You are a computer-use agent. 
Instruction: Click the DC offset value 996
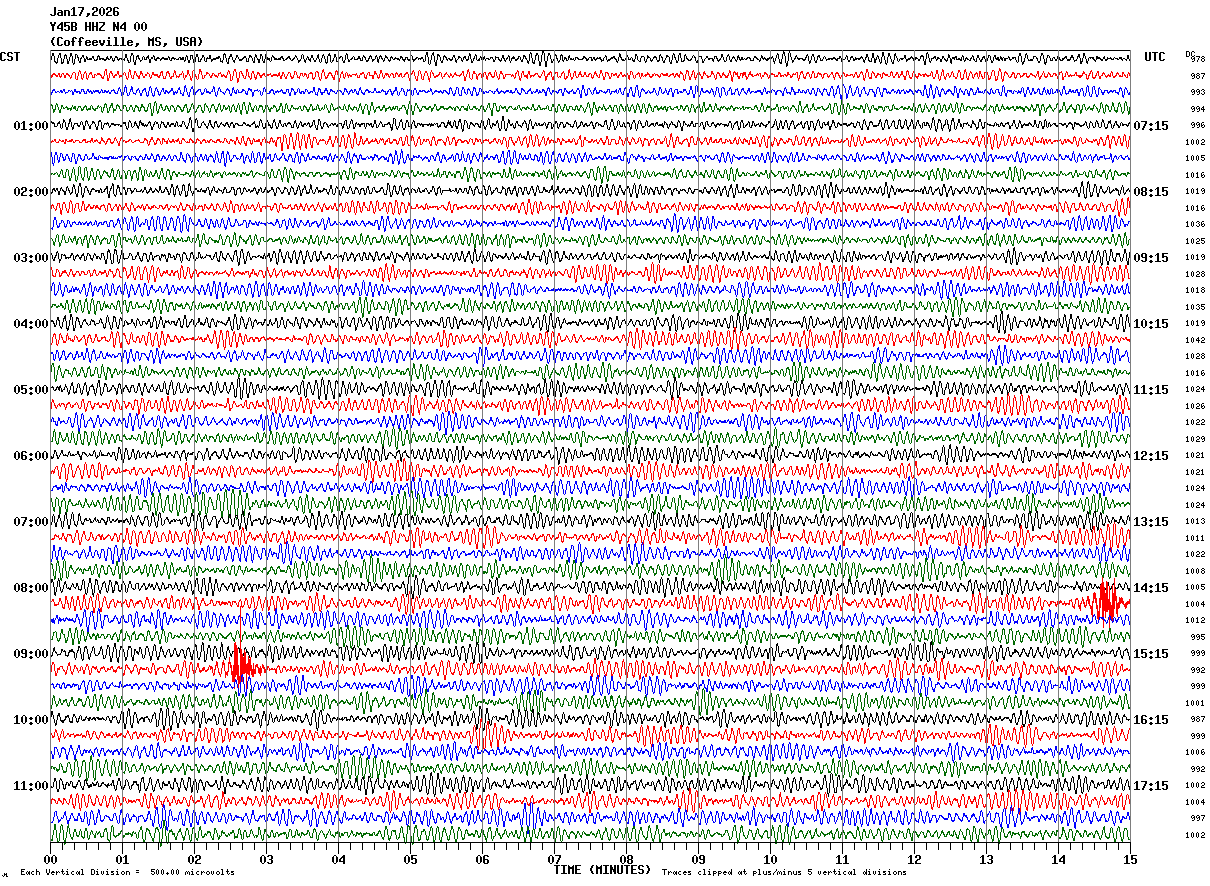1198,126
